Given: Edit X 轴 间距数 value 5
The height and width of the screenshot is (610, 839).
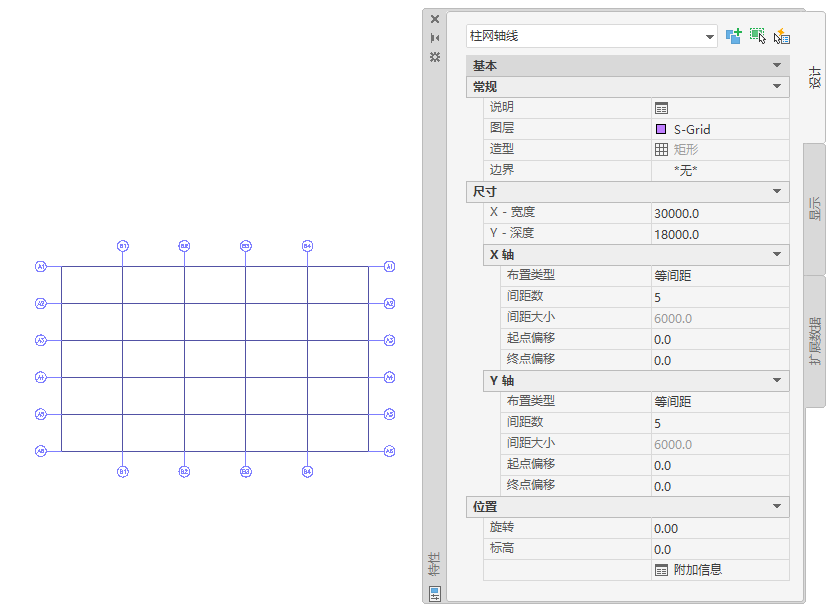Looking at the screenshot, I should click(720, 298).
